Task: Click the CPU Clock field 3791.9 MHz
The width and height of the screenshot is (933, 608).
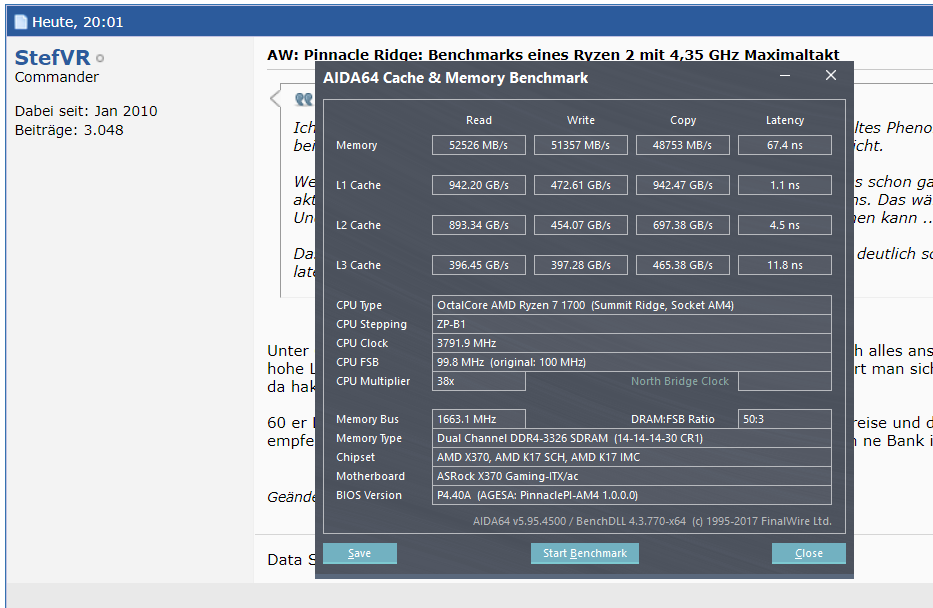Action: [x=631, y=343]
